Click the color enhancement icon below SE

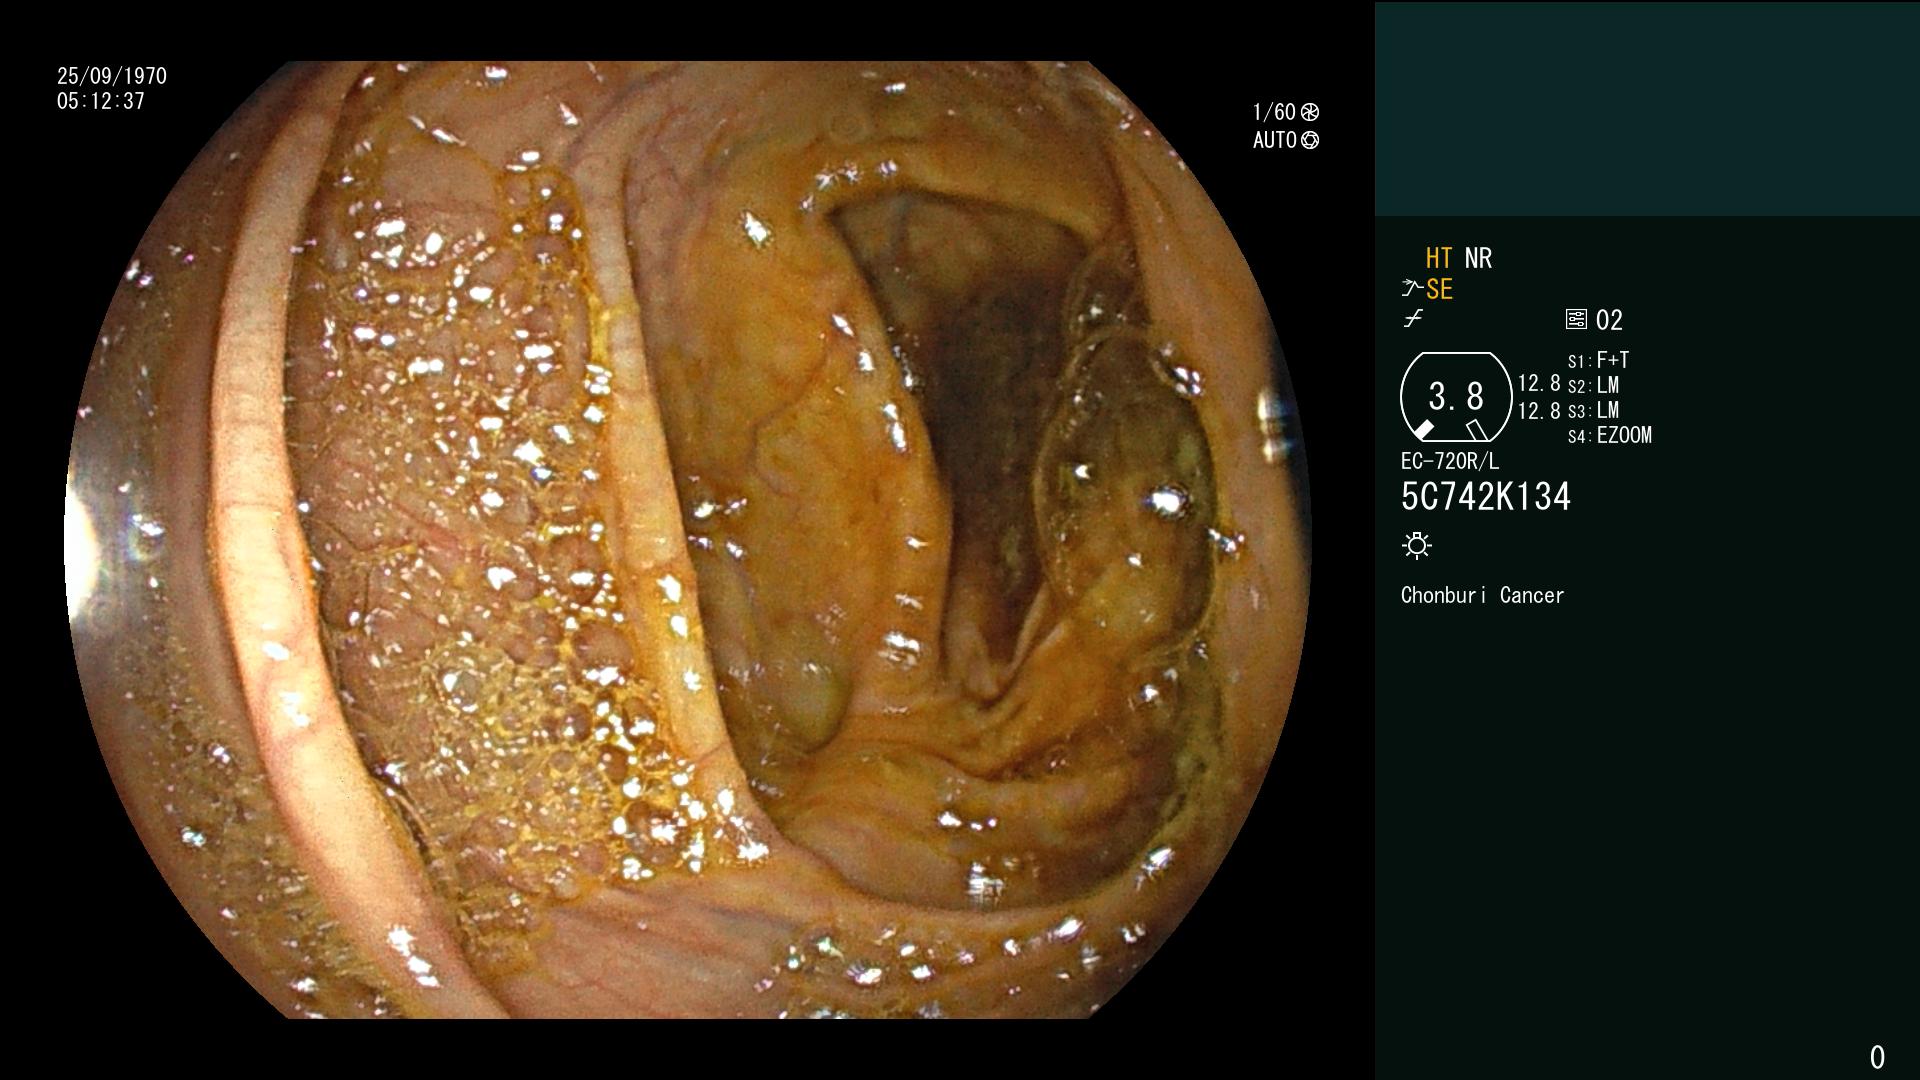[1413, 319]
